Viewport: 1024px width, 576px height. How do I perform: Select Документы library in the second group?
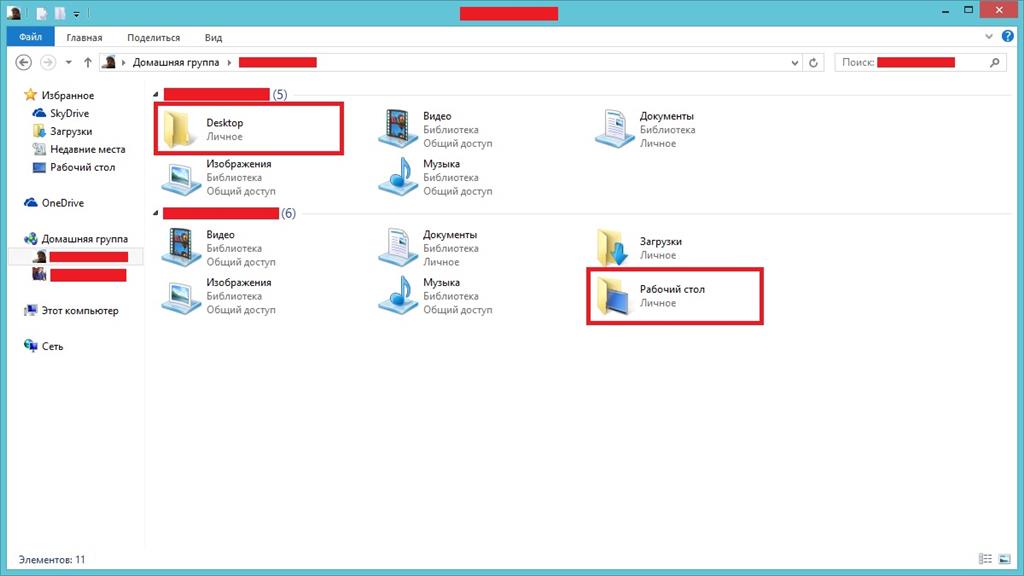428,248
